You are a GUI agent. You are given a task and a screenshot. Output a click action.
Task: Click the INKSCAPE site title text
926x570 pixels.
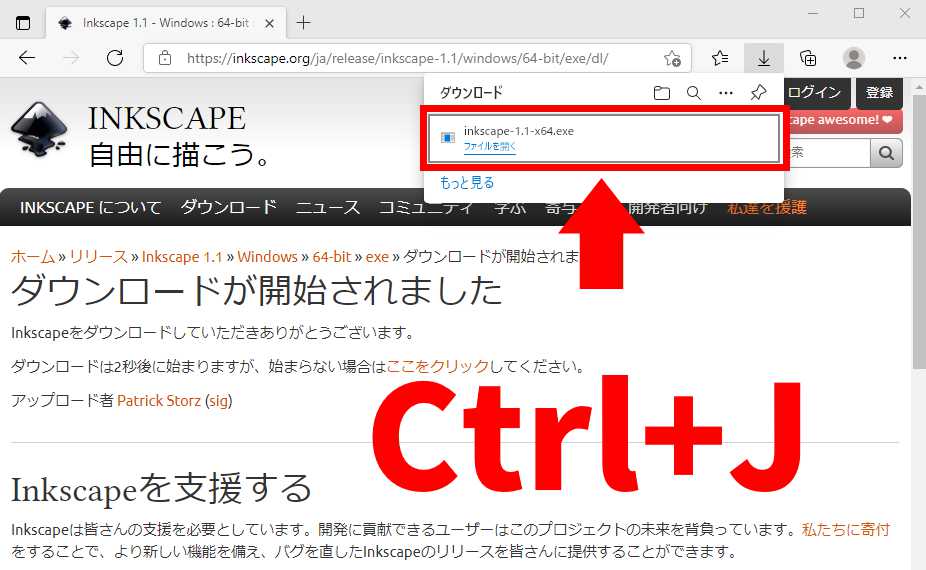coord(167,118)
